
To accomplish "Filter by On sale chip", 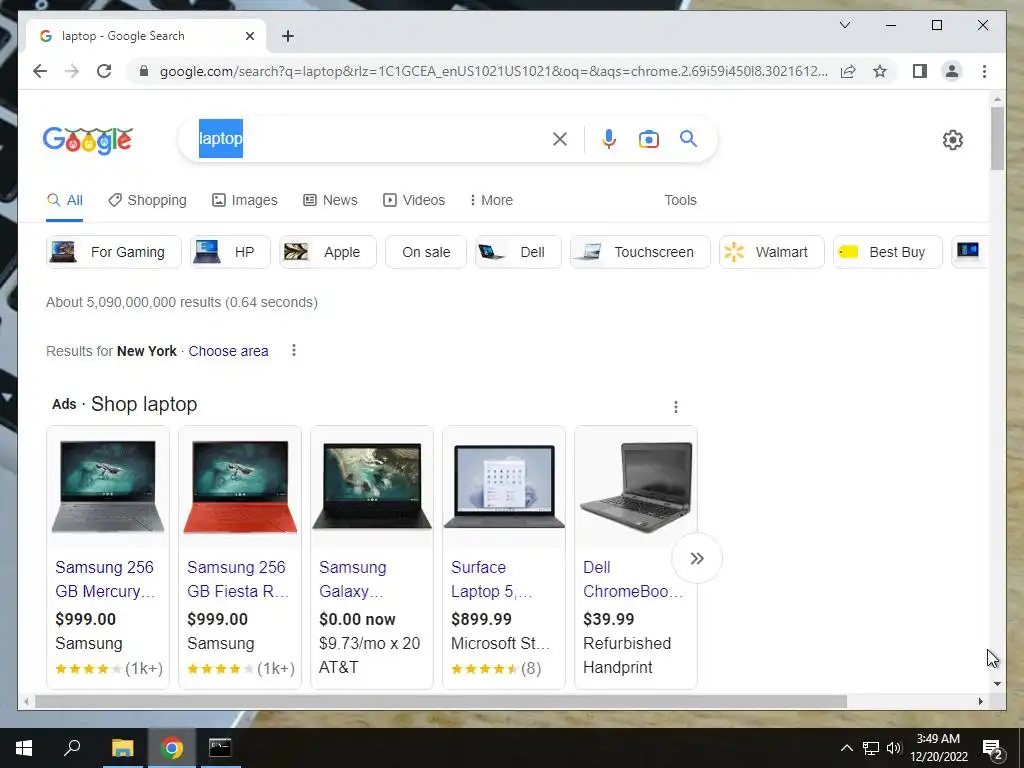I will (x=426, y=252).
